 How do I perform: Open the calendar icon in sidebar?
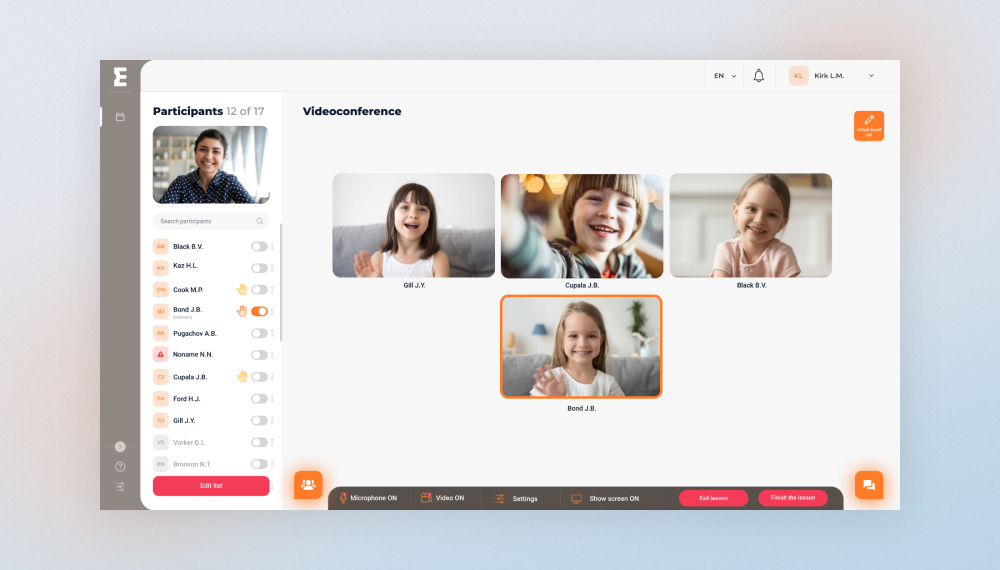coord(120,117)
